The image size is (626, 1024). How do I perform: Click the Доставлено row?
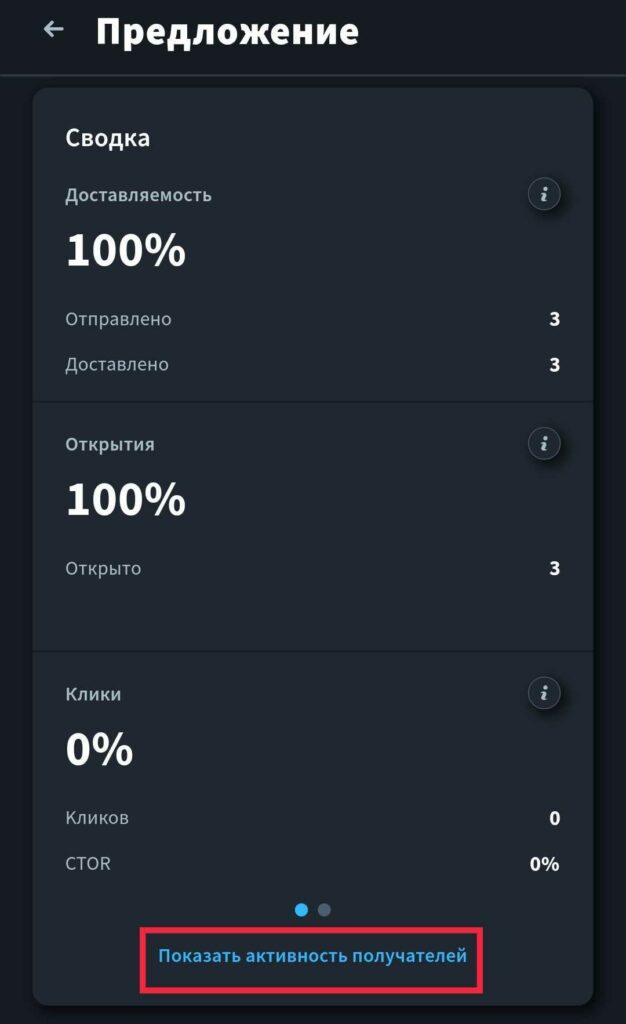click(313, 364)
